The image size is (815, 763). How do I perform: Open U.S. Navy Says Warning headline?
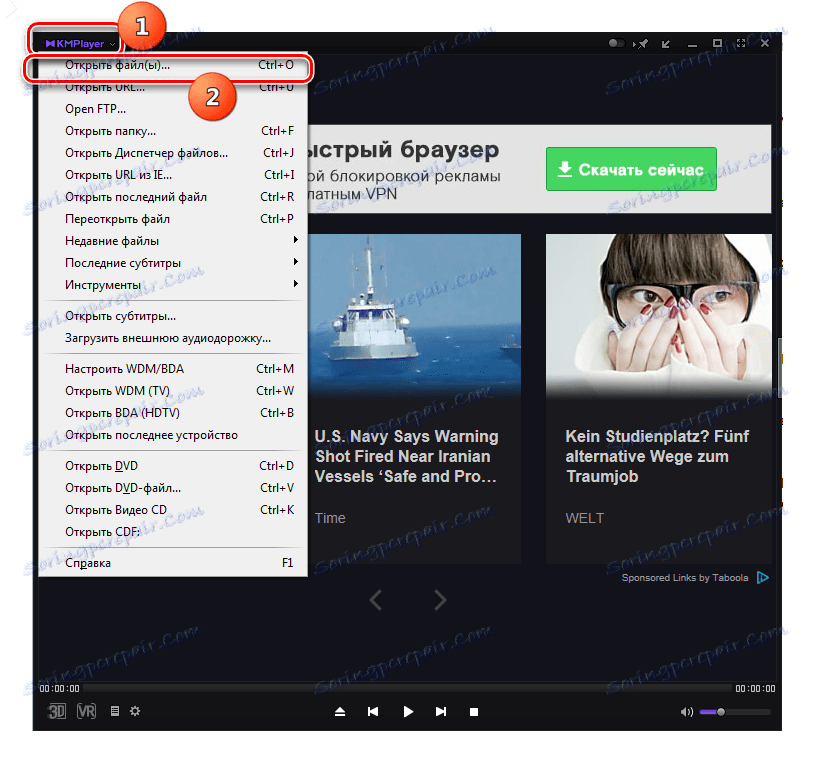coord(406,456)
